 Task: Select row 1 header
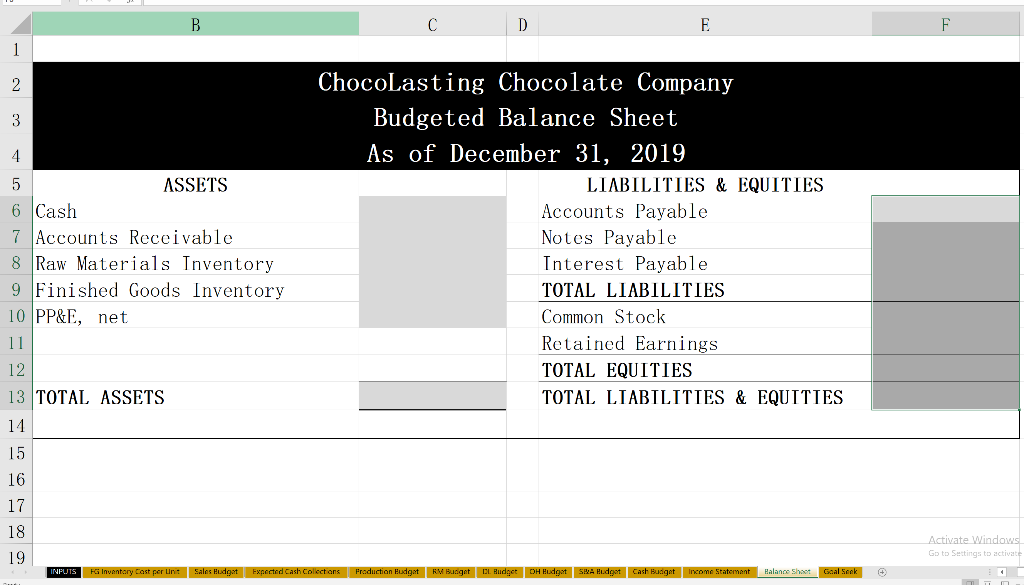pos(16,50)
